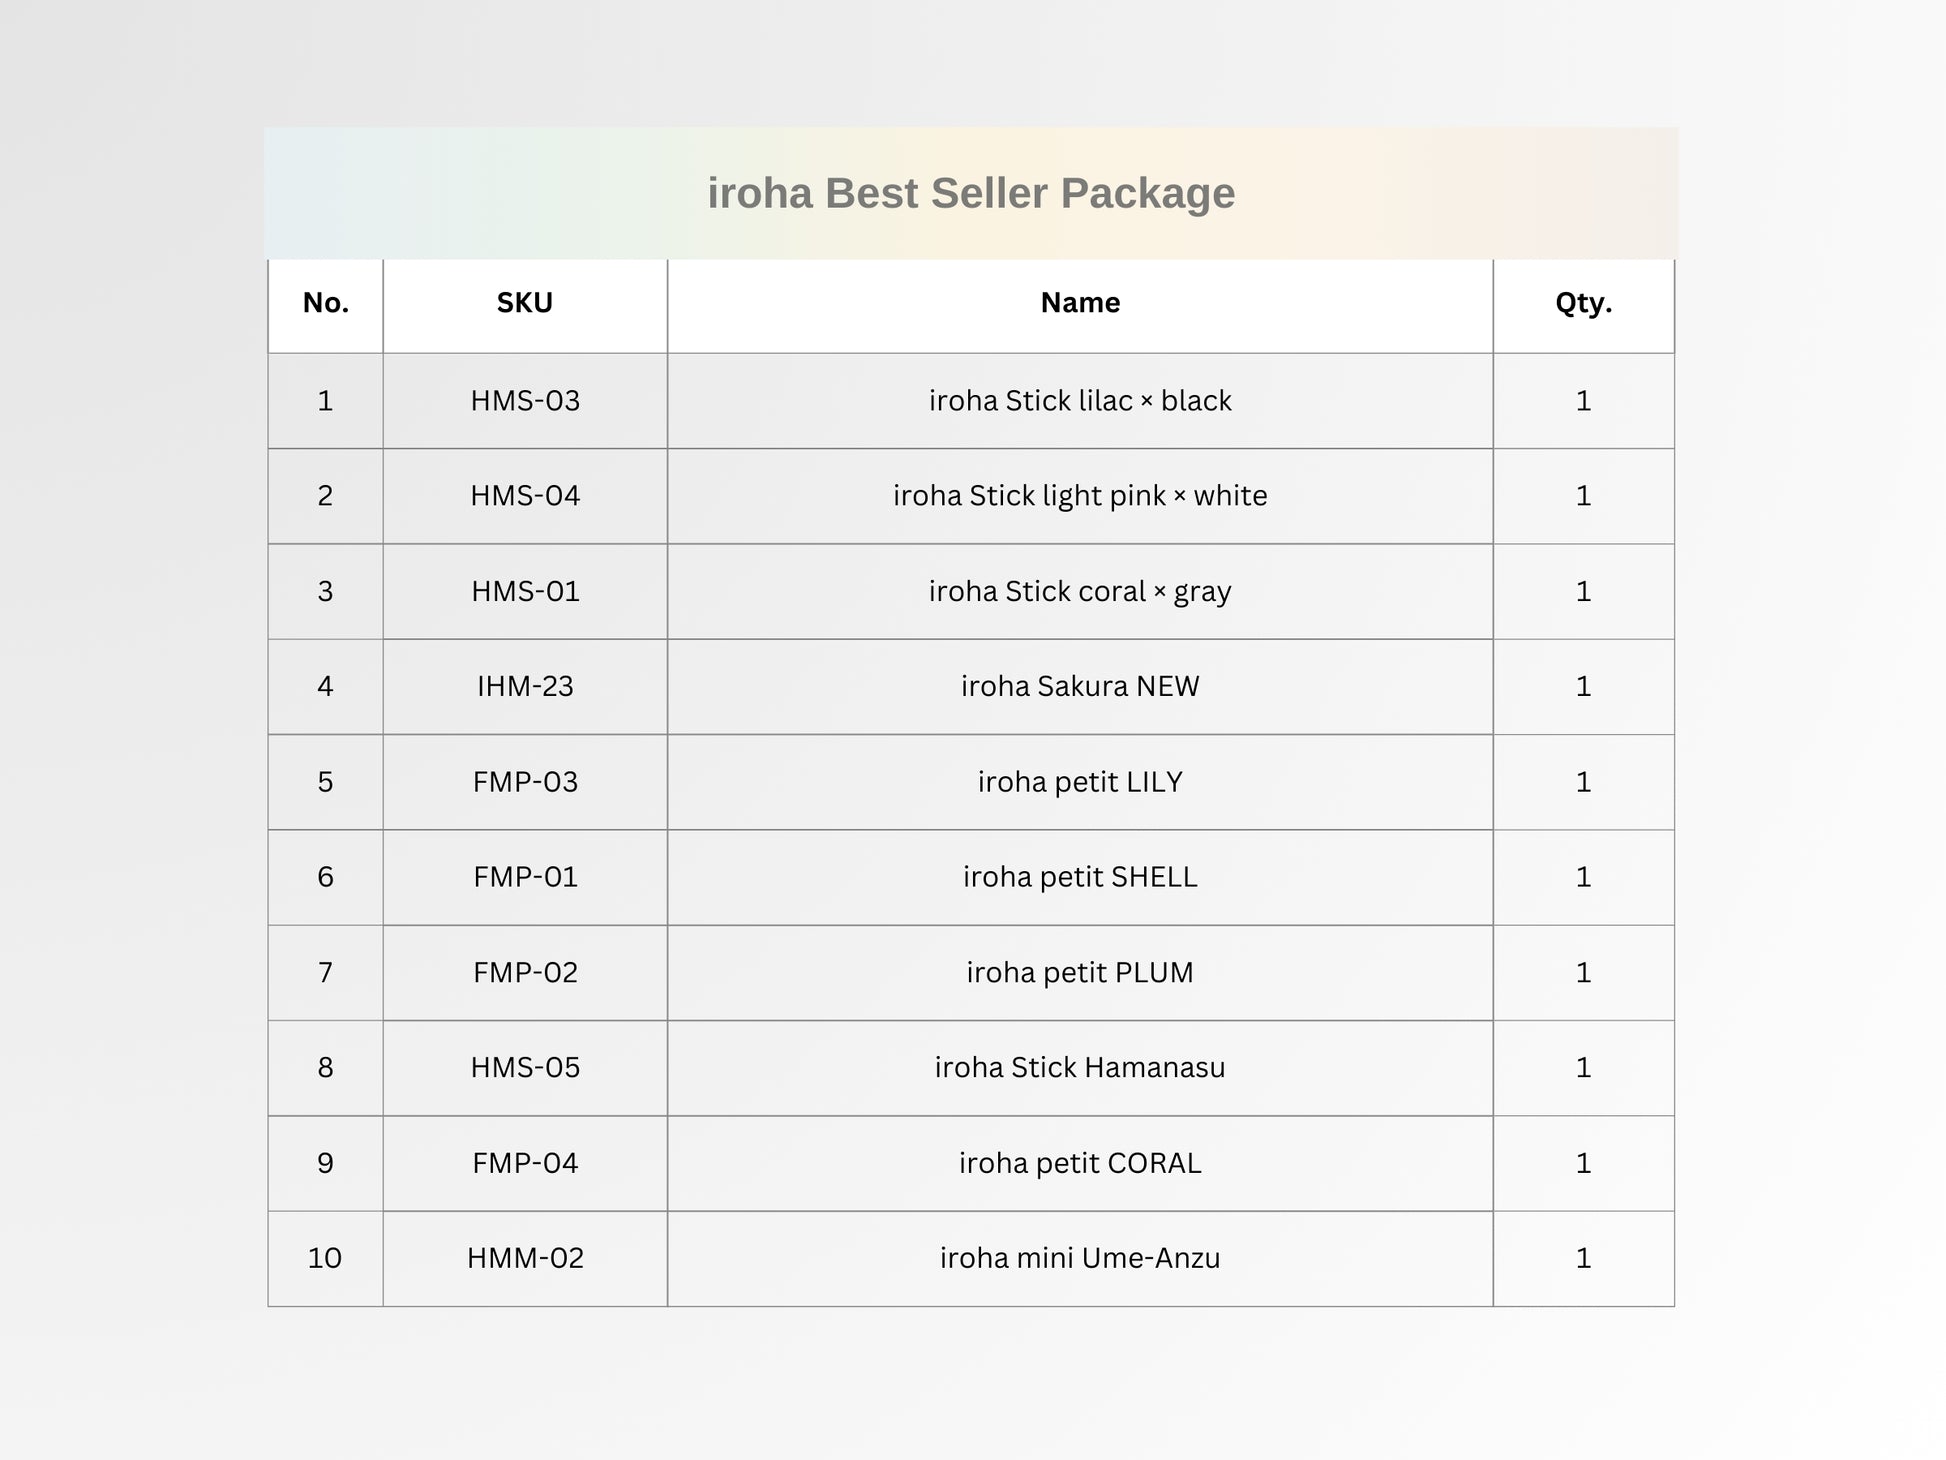This screenshot has height=1460, width=1946.
Task: Select SKU cell HMS-04
Action: (x=525, y=496)
